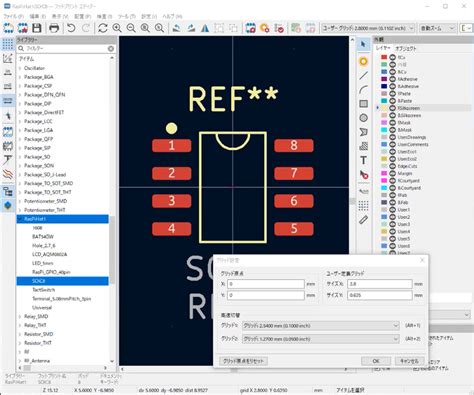Viewport: 474px width, 395px height.
Task: Open the auto zoom dropdown
Action: pos(437,28)
